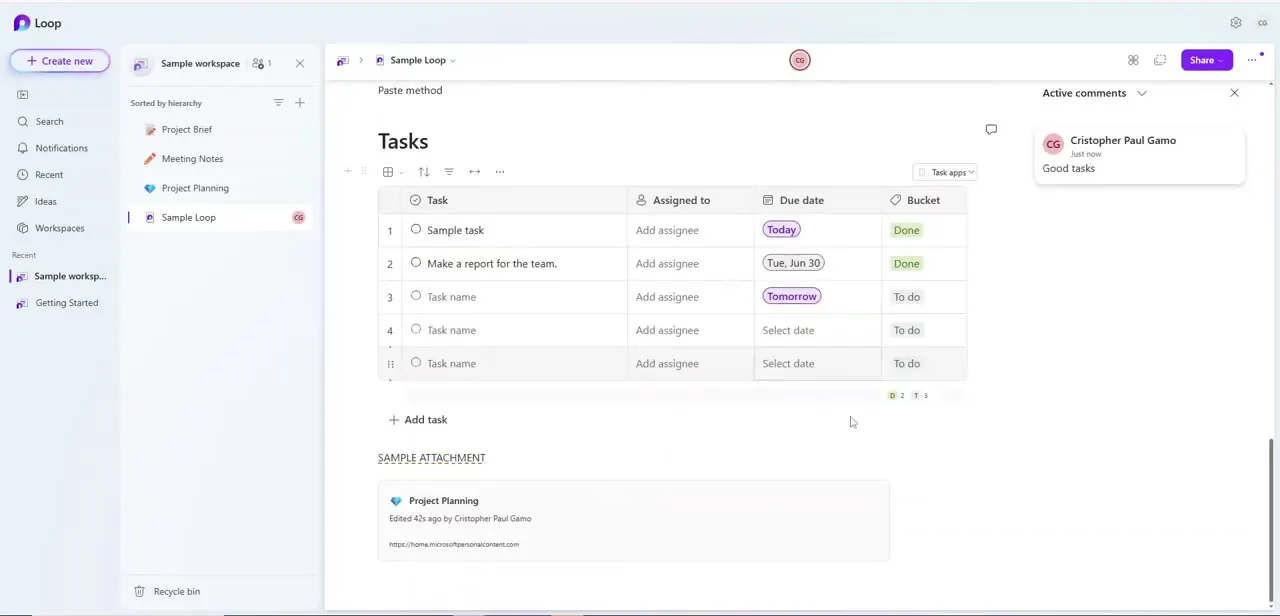Click Create new button

pyautogui.click(x=60, y=61)
